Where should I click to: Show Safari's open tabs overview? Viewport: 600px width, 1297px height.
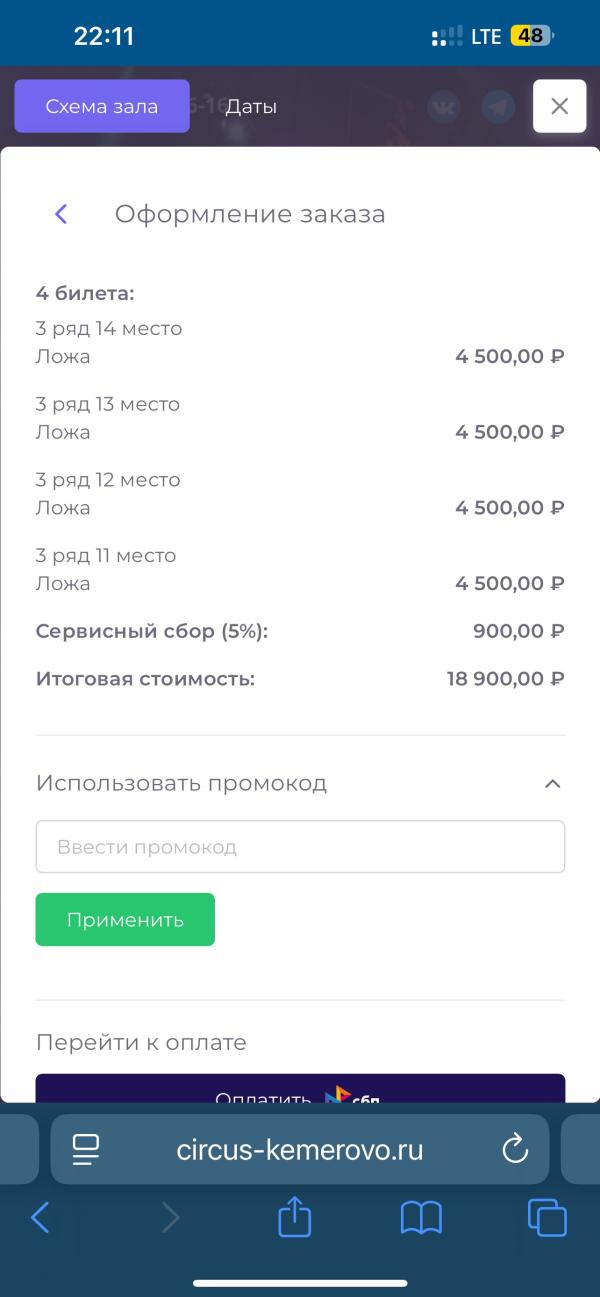pyautogui.click(x=547, y=1217)
